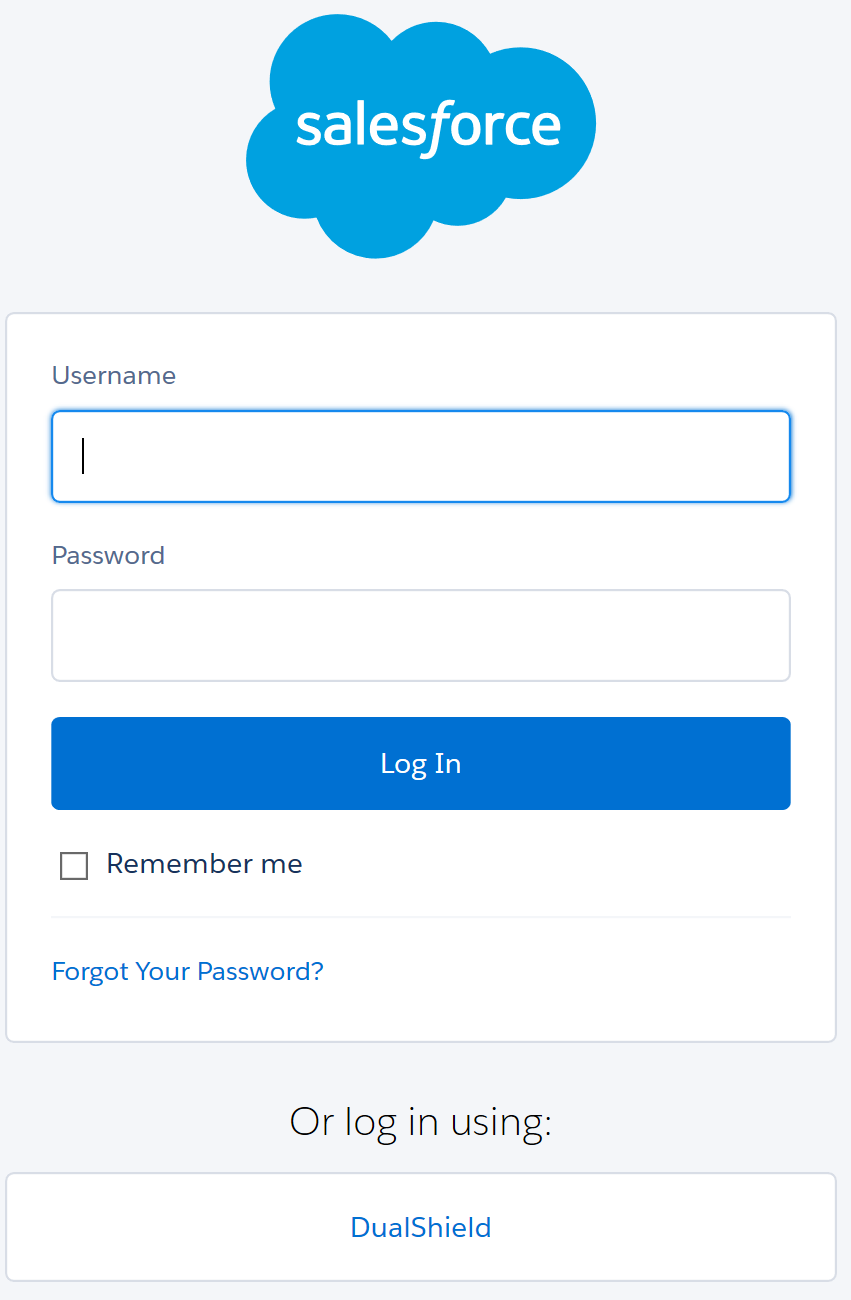Log in using the DualShield option
The height and width of the screenshot is (1300, 851).
[x=420, y=1227]
